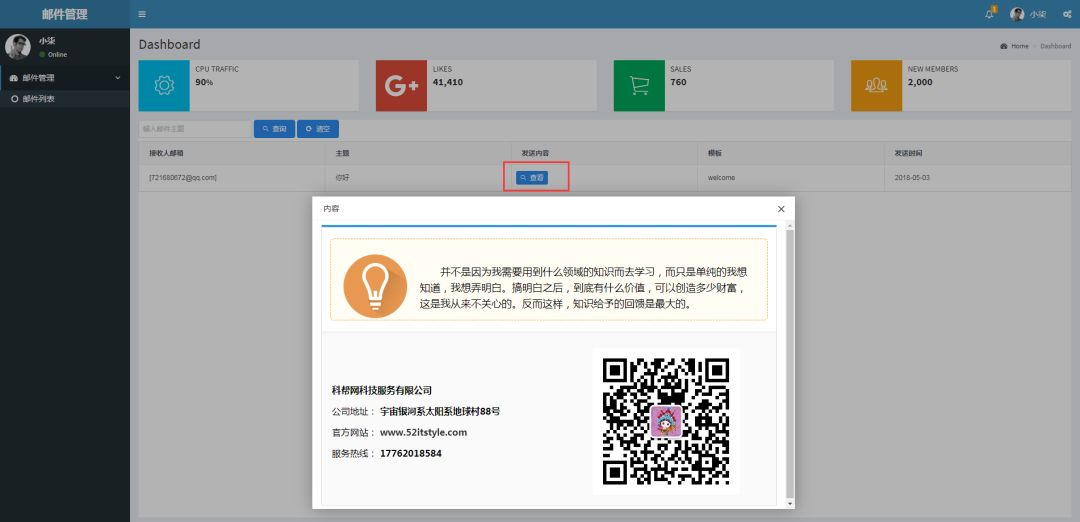The height and width of the screenshot is (522, 1080).
Task: Open the settings gears icon at top right
Action: click(1067, 14)
